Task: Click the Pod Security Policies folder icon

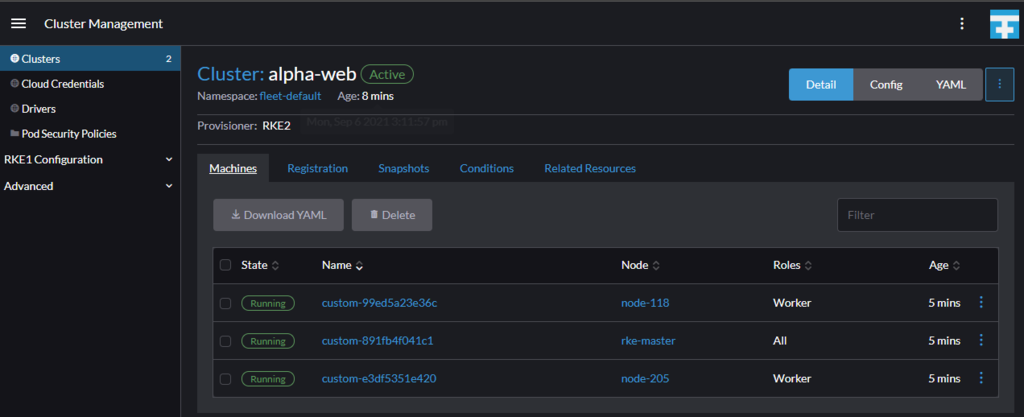Action: (14, 133)
